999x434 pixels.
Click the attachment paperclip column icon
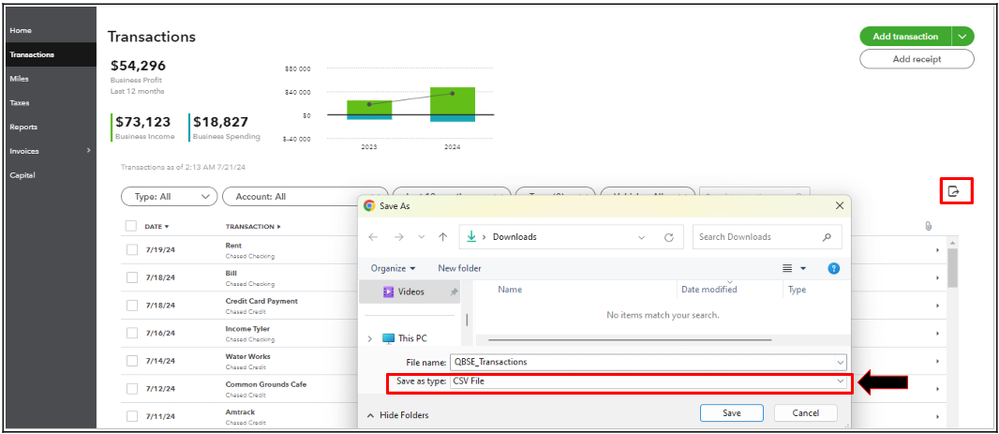tap(928, 226)
